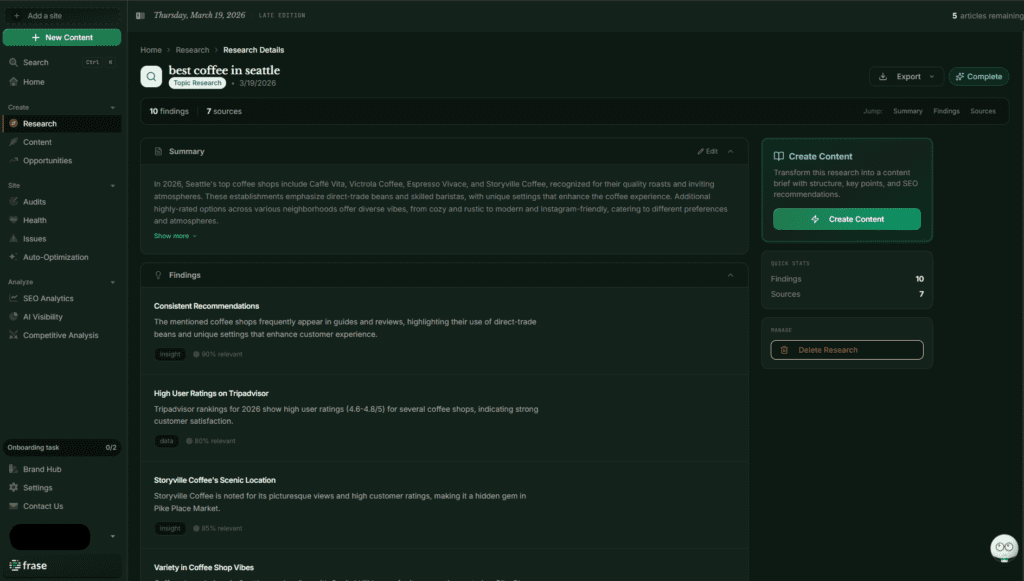This screenshot has height=581, width=1024.
Task: Jump to the Sources section
Action: tap(982, 111)
